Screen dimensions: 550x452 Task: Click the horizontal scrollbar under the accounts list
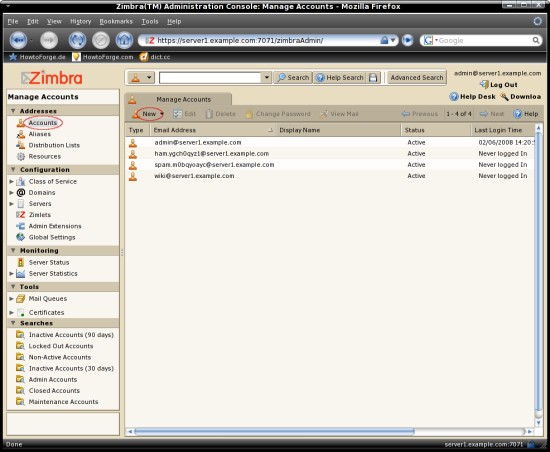[x=274, y=431]
